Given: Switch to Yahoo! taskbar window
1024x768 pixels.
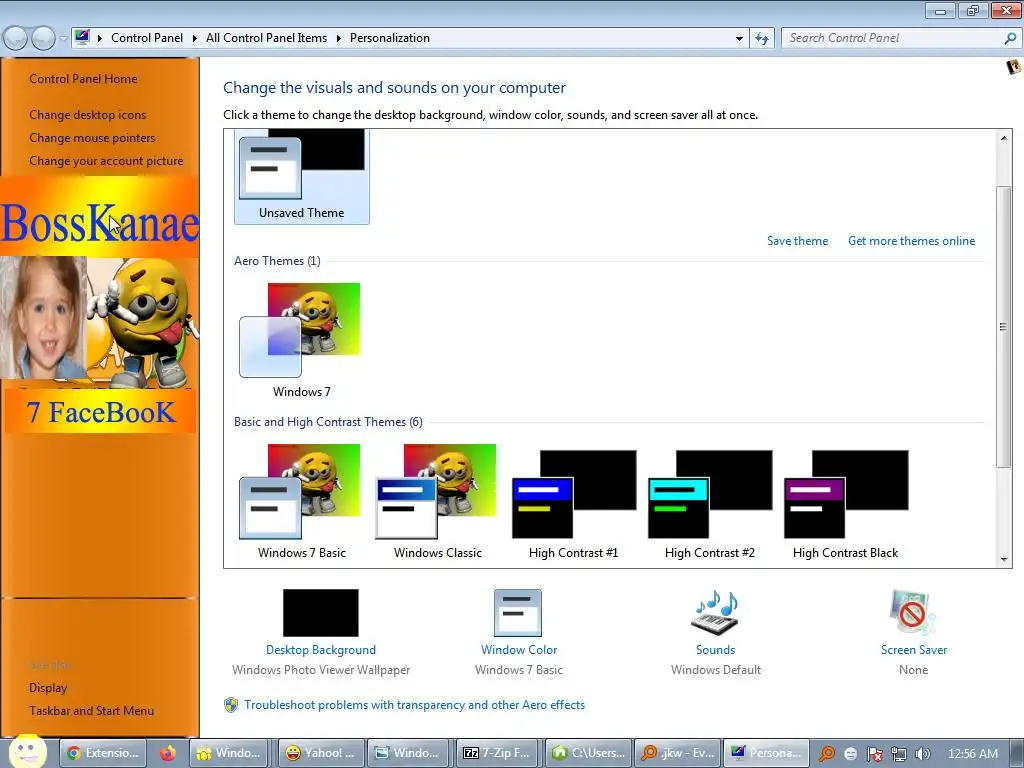Looking at the screenshot, I should 321,753.
